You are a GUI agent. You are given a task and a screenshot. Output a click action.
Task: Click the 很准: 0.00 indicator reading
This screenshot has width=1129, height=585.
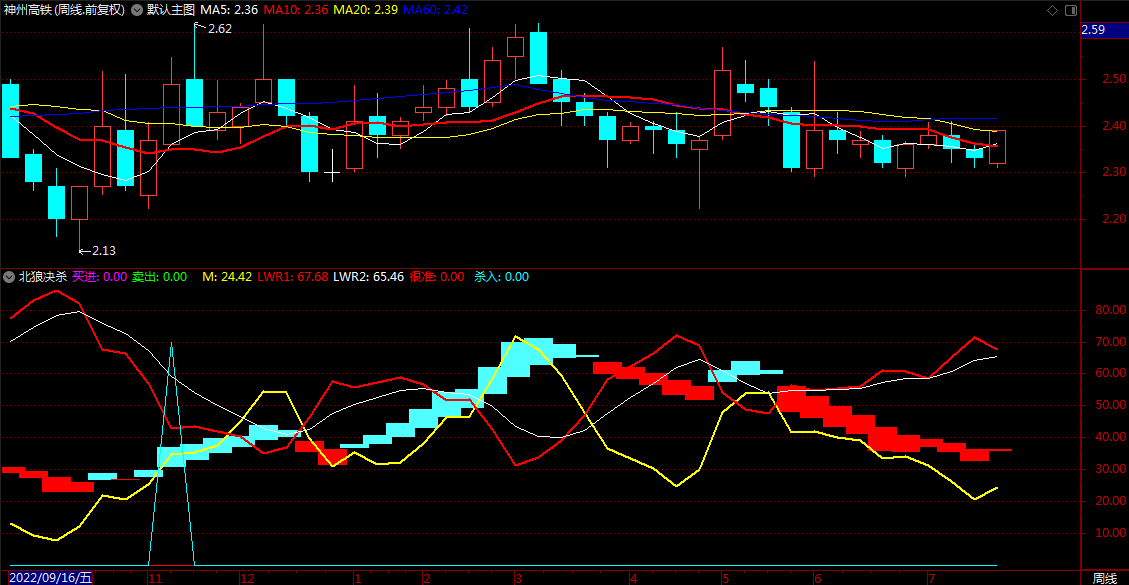pyautogui.click(x=437, y=277)
